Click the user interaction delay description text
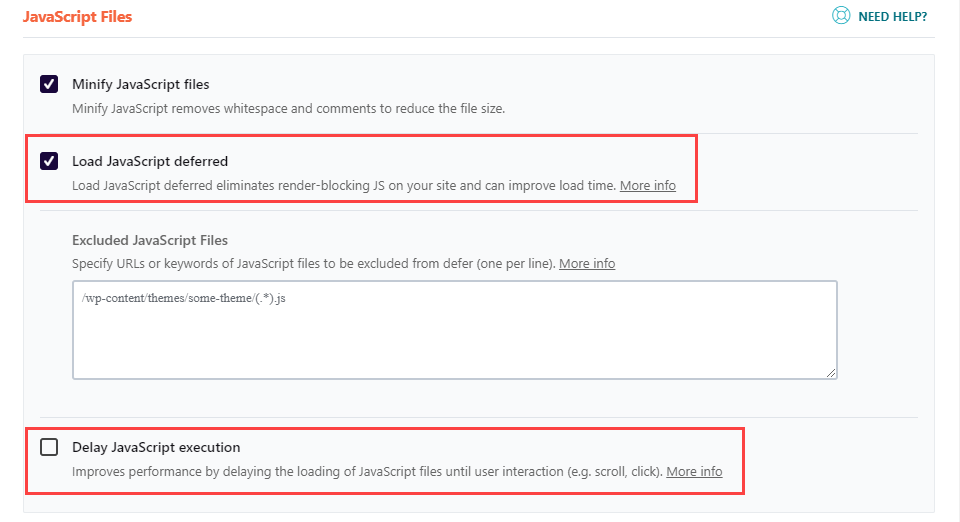Screen dimensions: 960x522 tap(366, 472)
